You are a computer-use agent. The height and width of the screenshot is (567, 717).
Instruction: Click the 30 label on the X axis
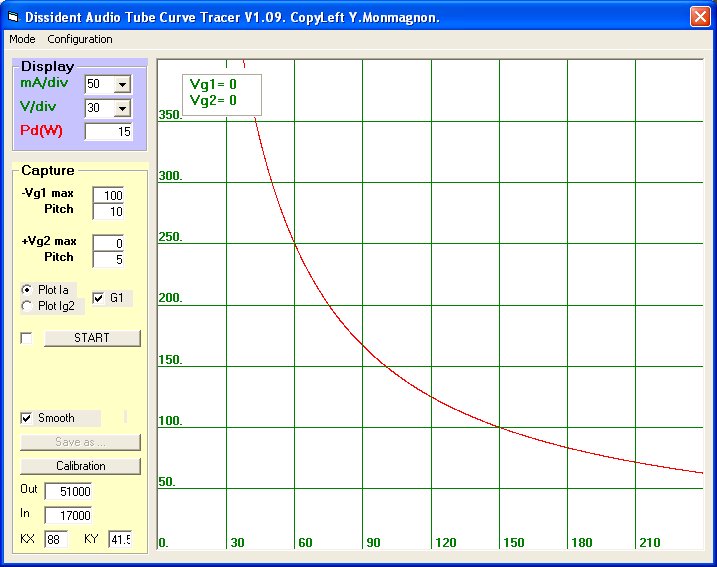237,543
